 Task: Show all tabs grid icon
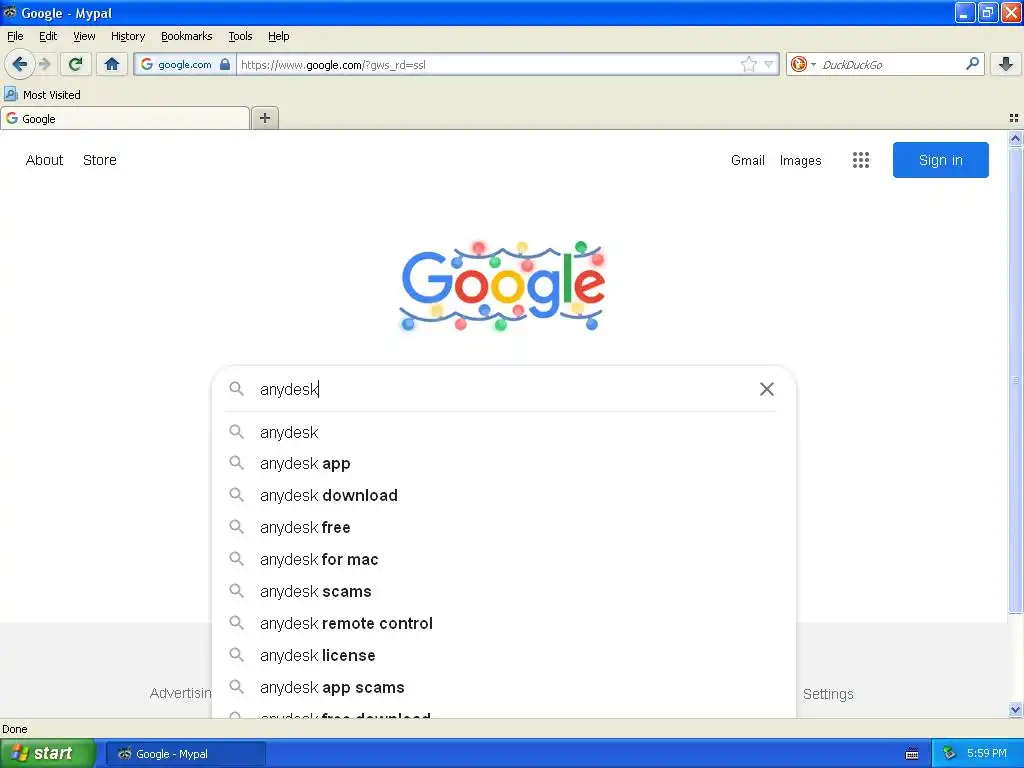click(x=1014, y=118)
